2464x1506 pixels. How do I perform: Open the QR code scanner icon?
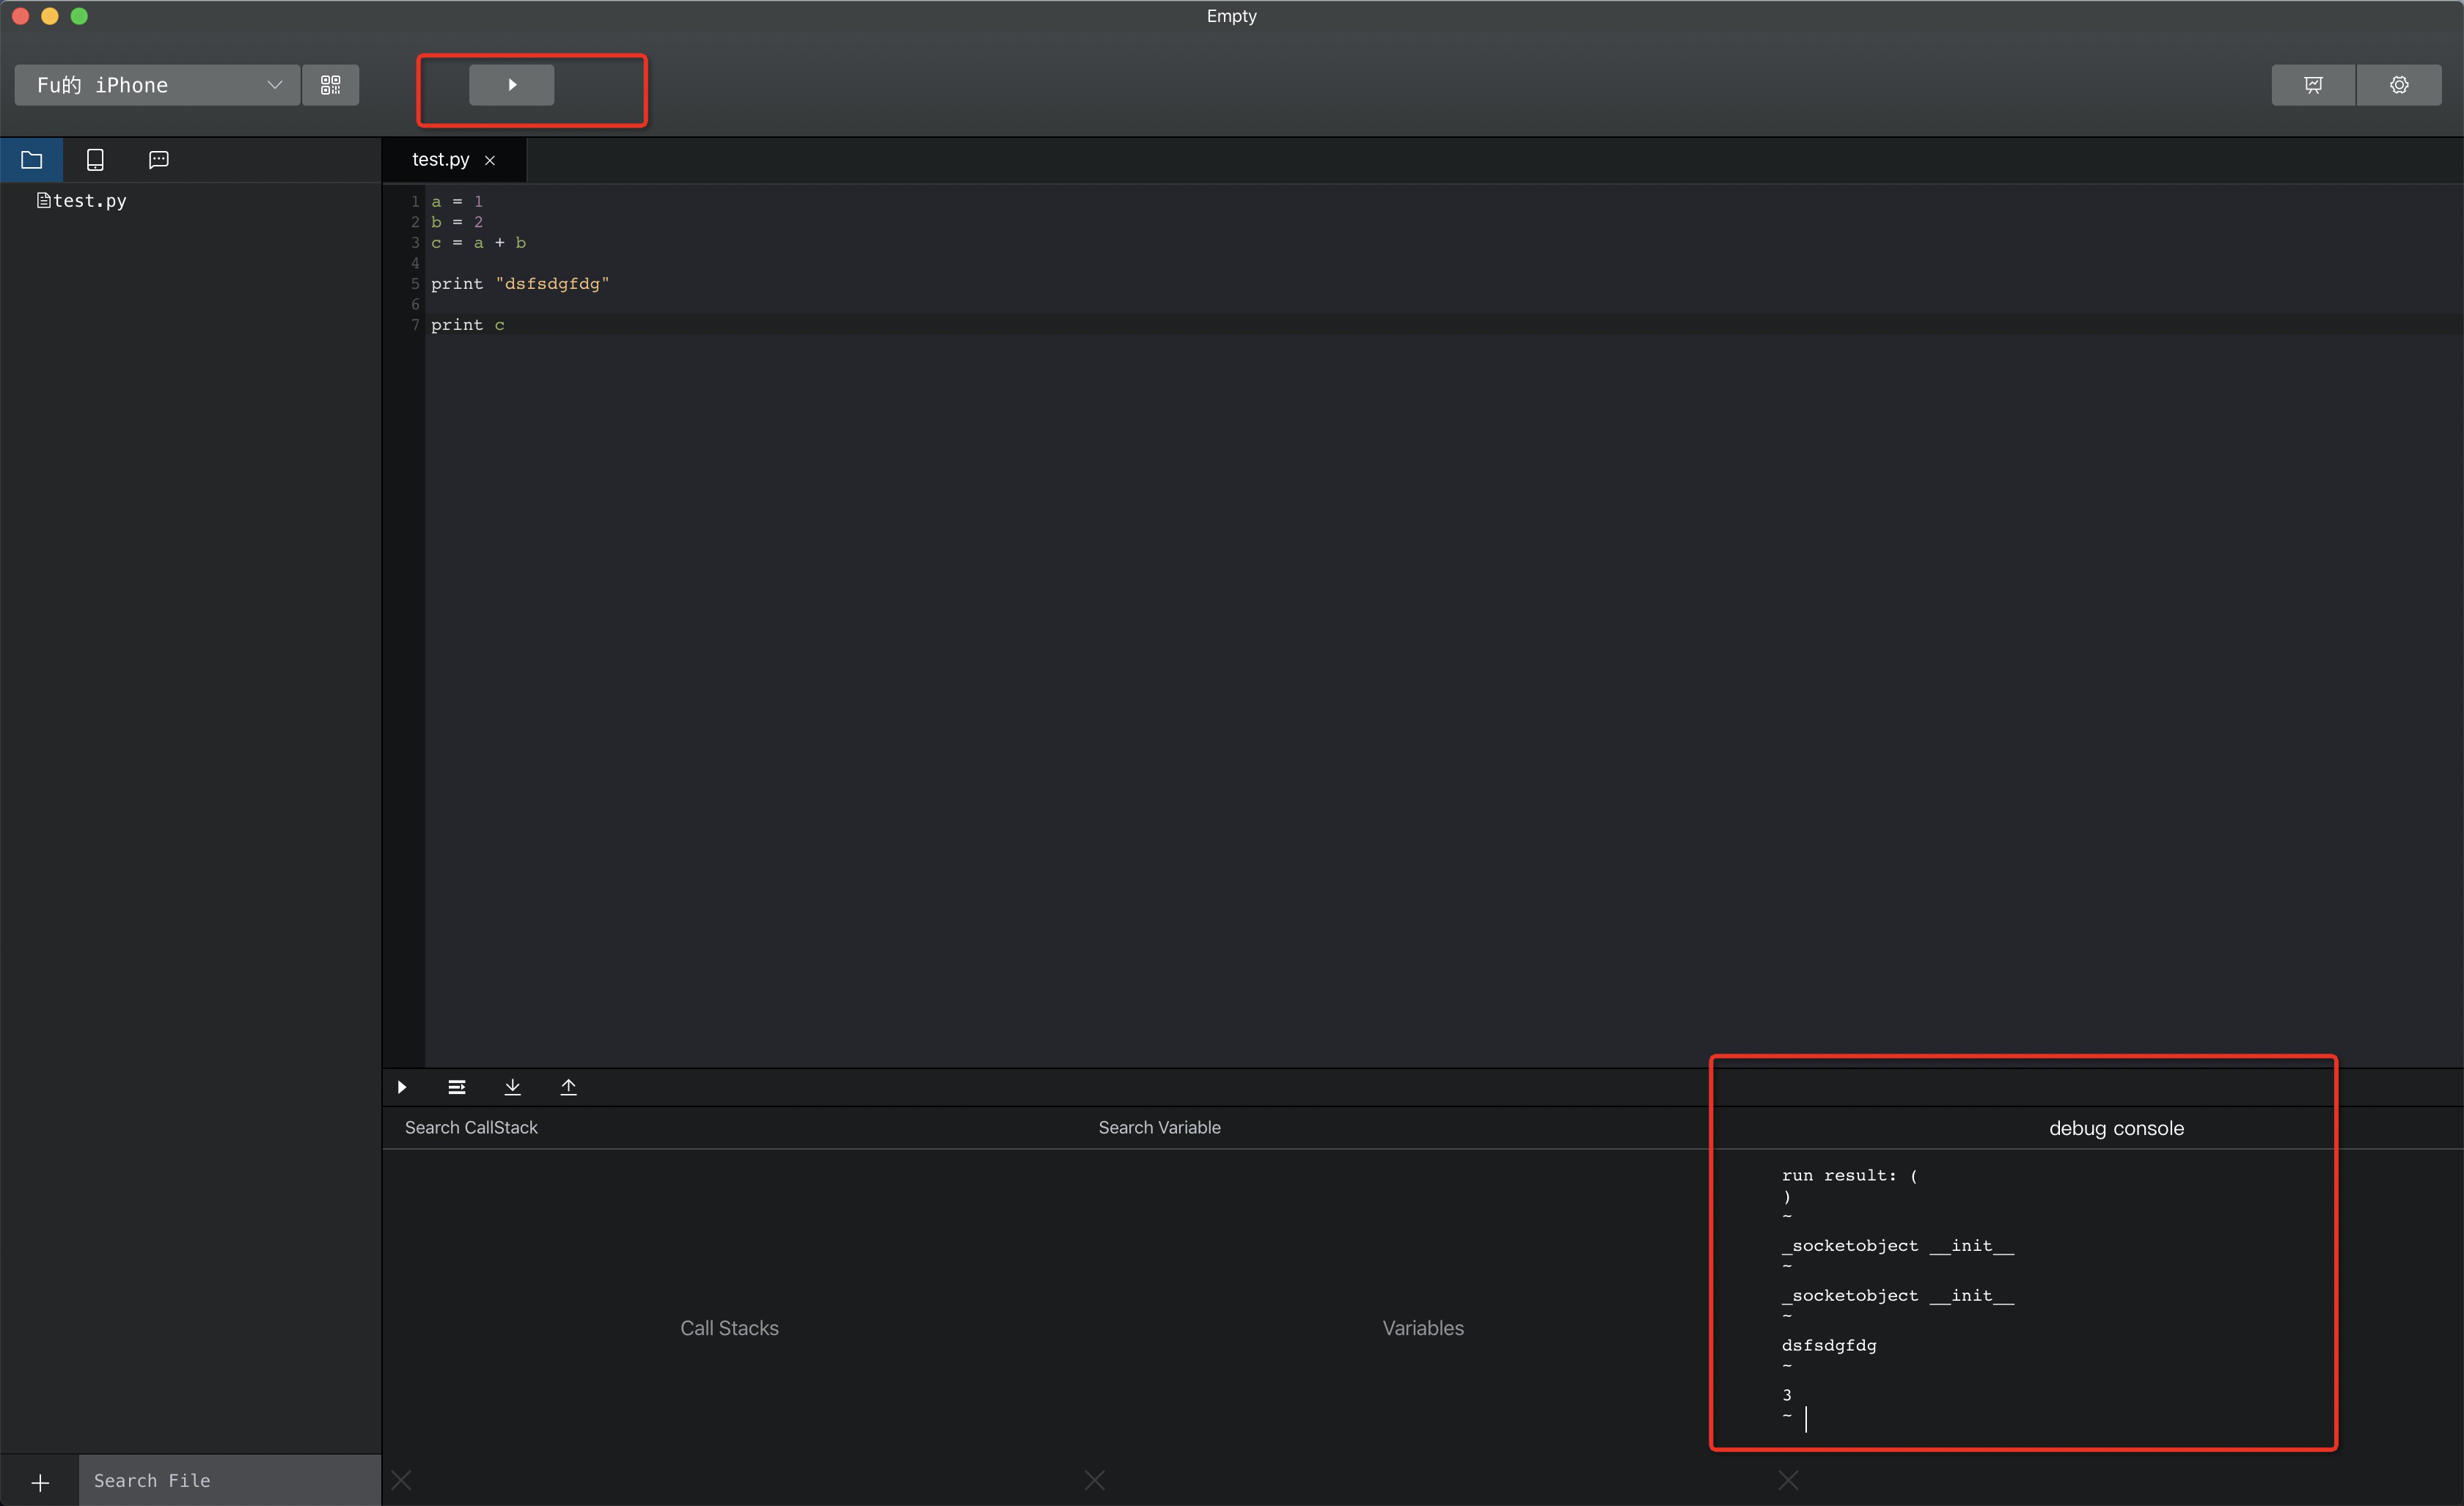pyautogui.click(x=331, y=85)
